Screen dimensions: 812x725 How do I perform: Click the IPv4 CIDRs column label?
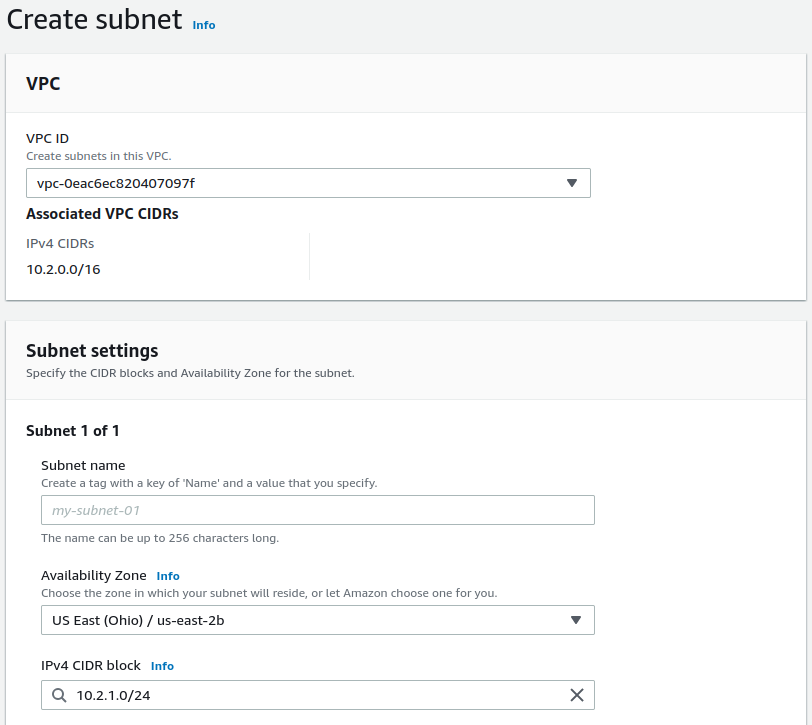60,243
